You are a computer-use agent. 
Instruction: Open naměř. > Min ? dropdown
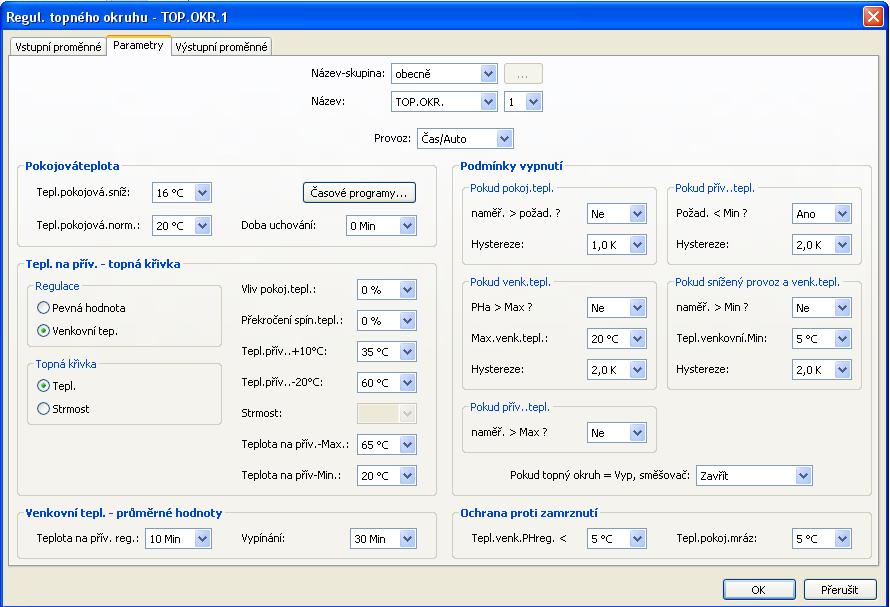point(821,308)
